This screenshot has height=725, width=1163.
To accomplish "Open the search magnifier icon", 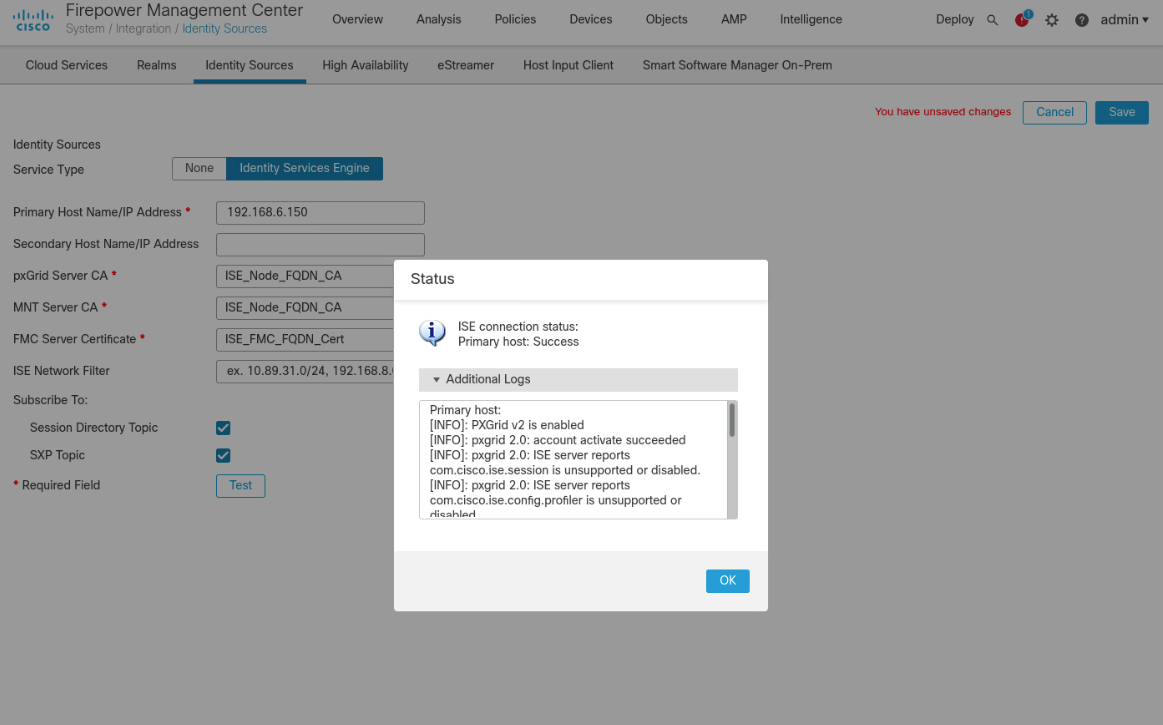I will point(992,20).
